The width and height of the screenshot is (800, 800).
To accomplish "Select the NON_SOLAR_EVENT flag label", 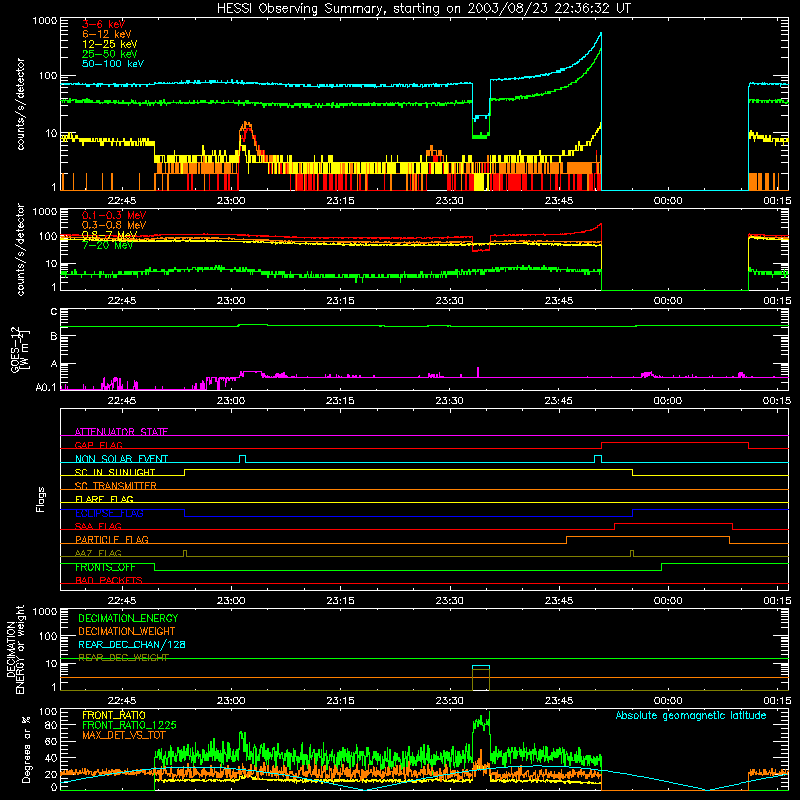I will [x=121, y=459].
